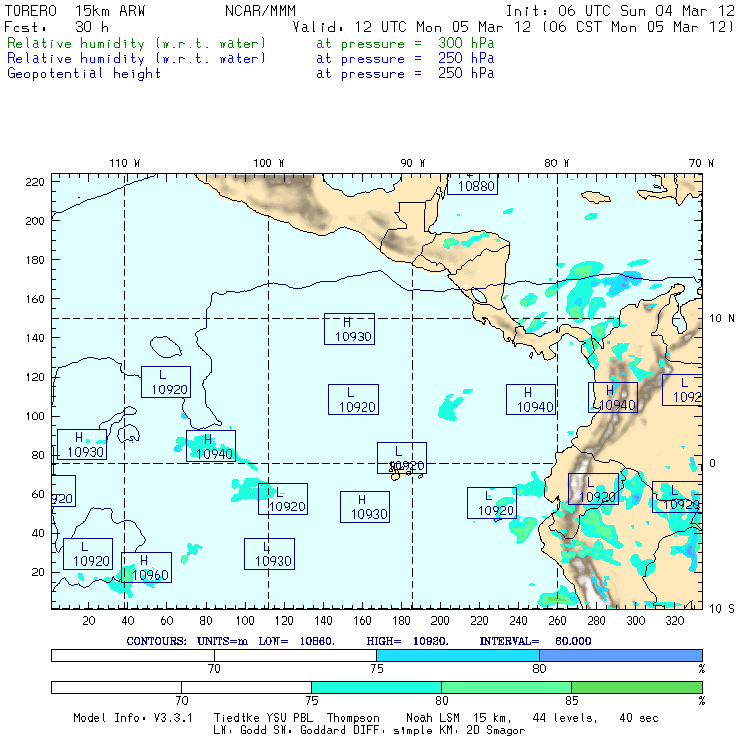Click the L 10930 low-pressure label box

point(269,554)
